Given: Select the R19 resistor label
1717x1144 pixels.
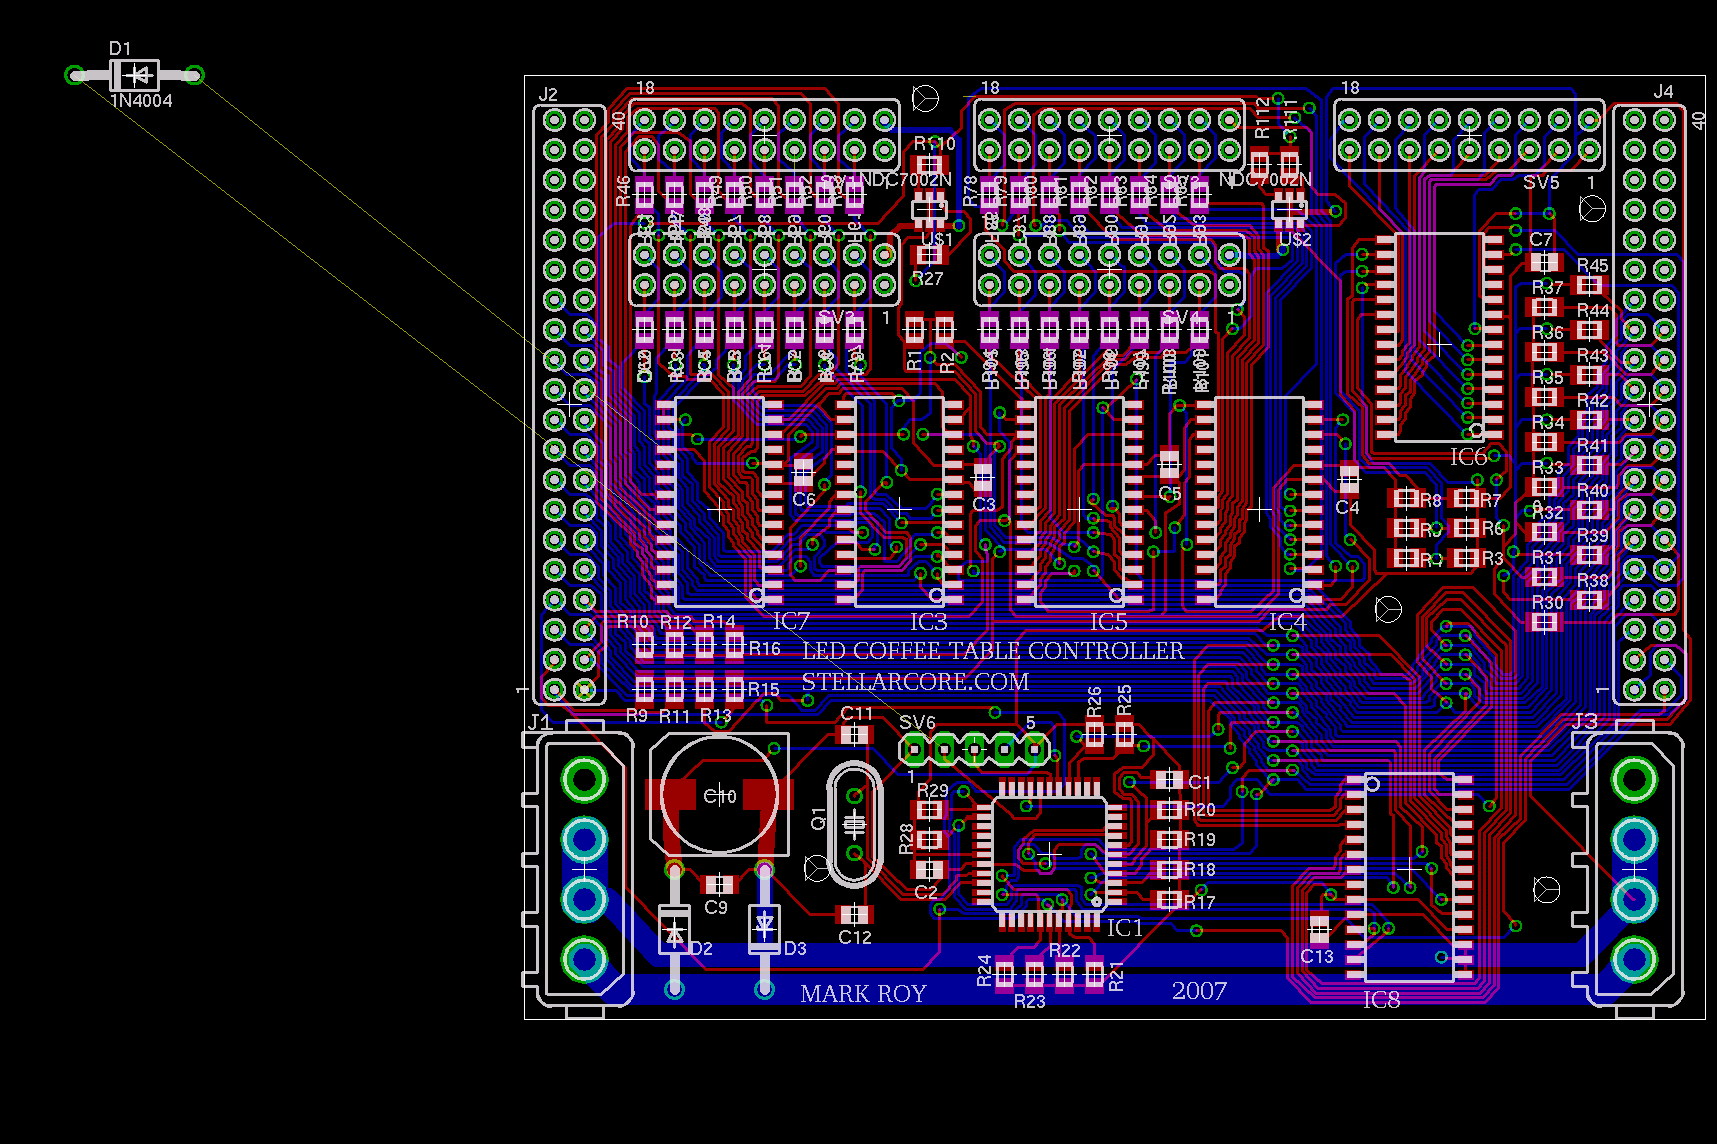Looking at the screenshot, I should 1200,840.
